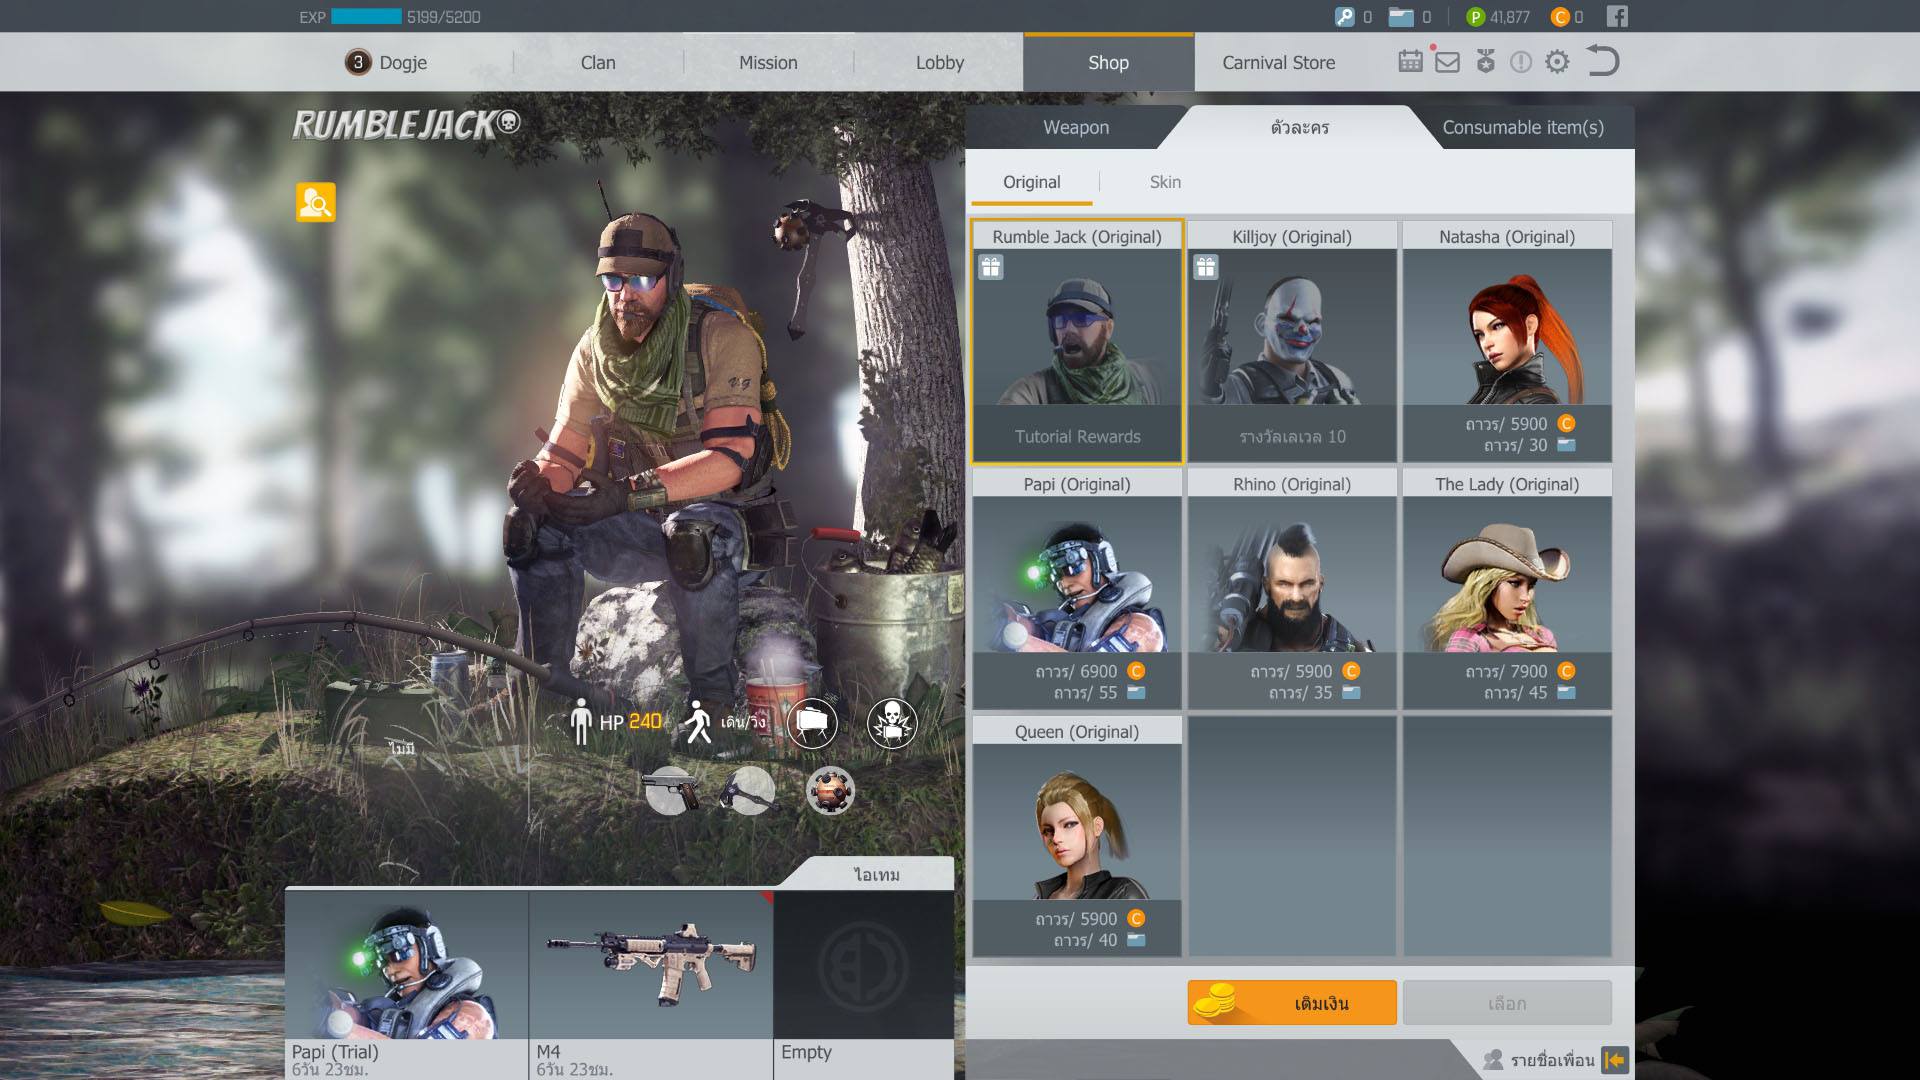Switch to Consumable item(s) tab

[1523, 127]
